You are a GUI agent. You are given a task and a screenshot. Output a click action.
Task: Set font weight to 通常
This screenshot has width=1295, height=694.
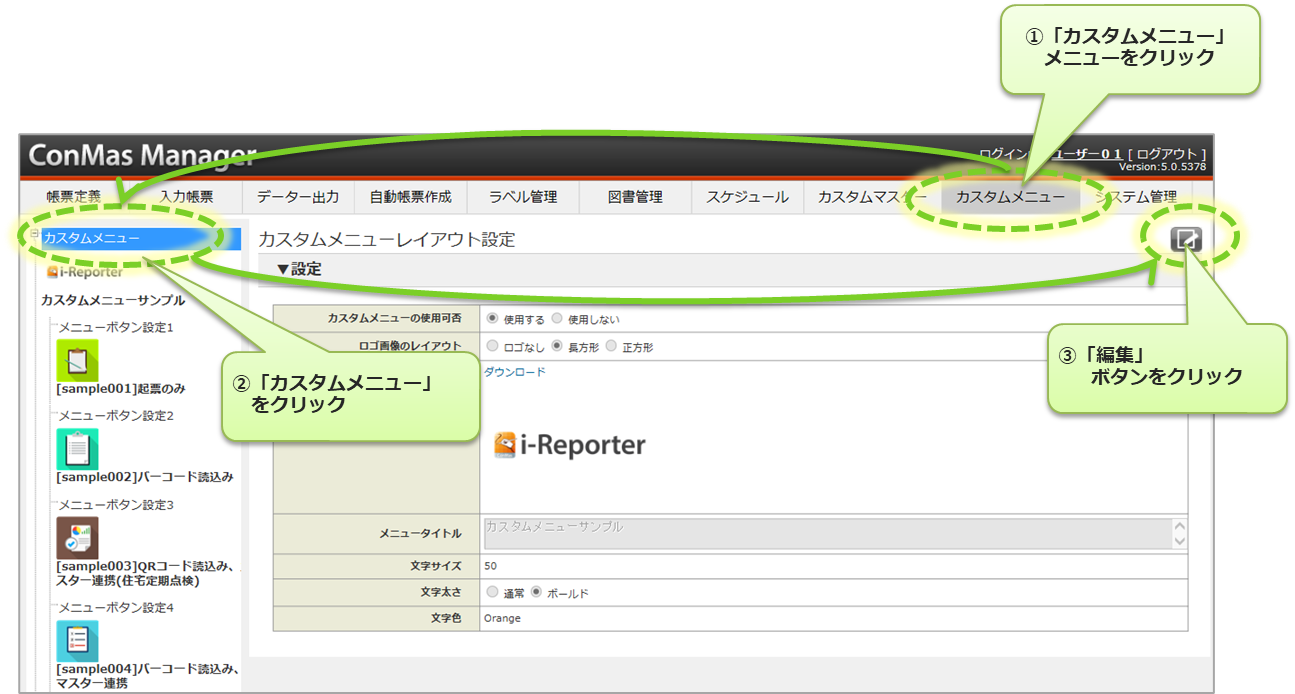(x=492, y=592)
